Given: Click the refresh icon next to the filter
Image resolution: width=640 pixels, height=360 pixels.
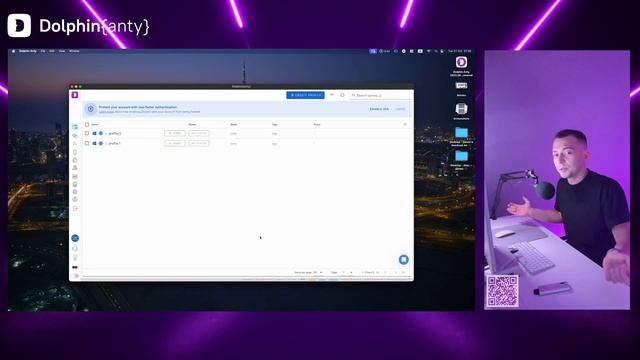Looking at the screenshot, I should [342, 95].
